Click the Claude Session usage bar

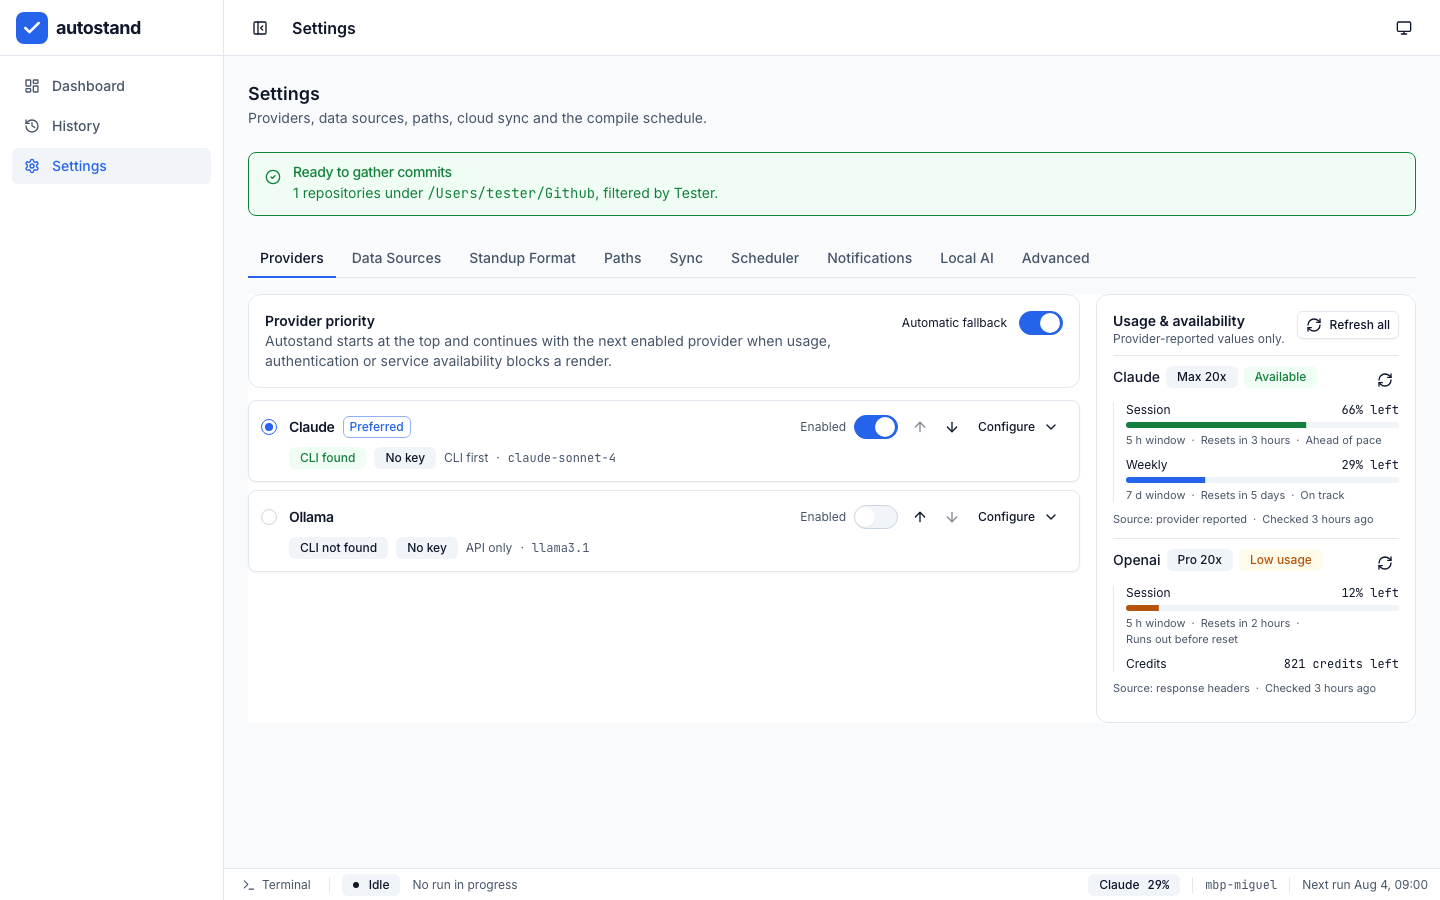[1262, 425]
